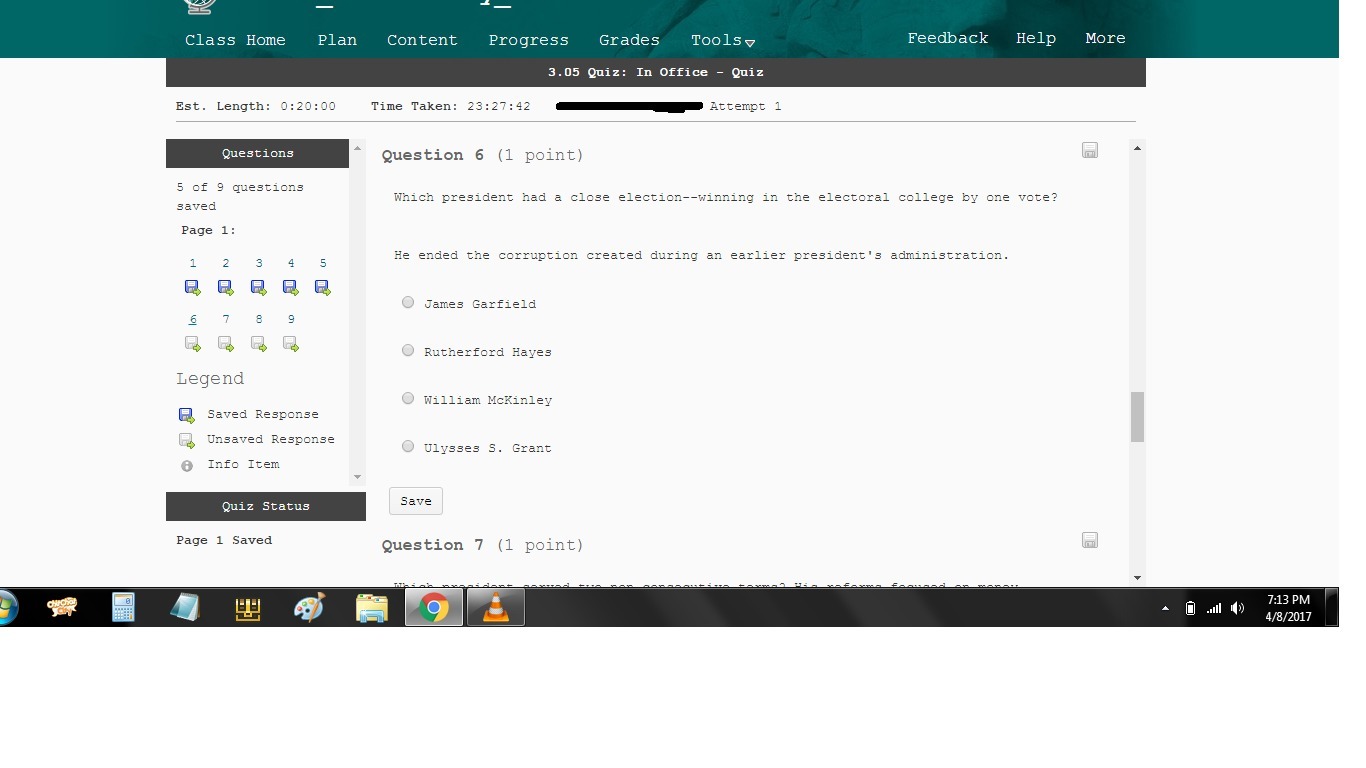Open the Feedback menu item

coord(947,38)
